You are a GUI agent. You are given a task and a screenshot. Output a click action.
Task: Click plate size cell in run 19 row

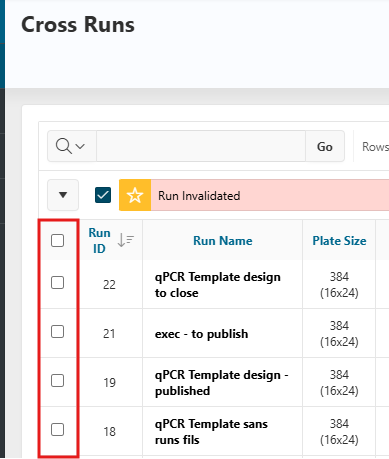pos(339,383)
